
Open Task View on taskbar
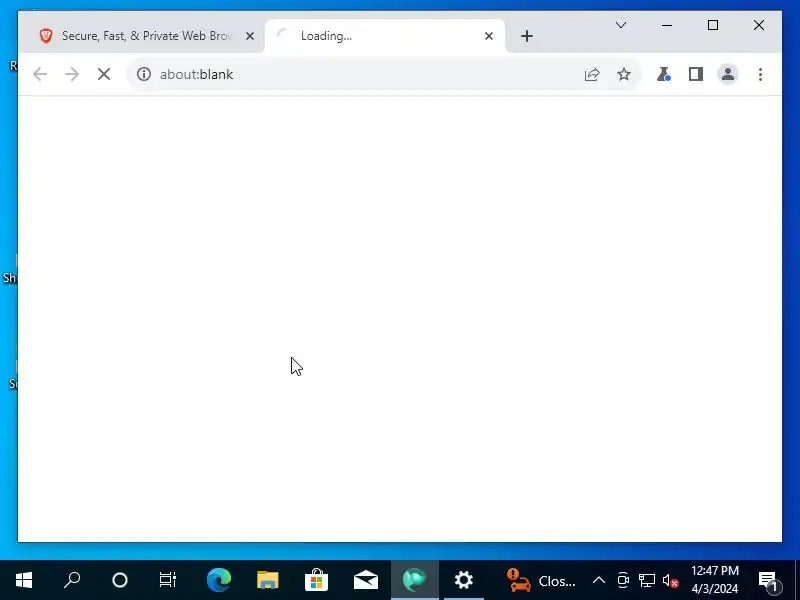[168, 580]
